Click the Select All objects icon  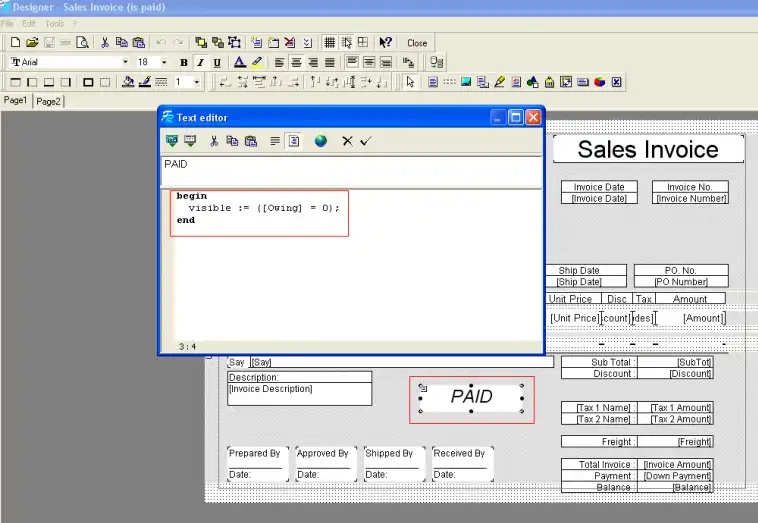[x=234, y=43]
